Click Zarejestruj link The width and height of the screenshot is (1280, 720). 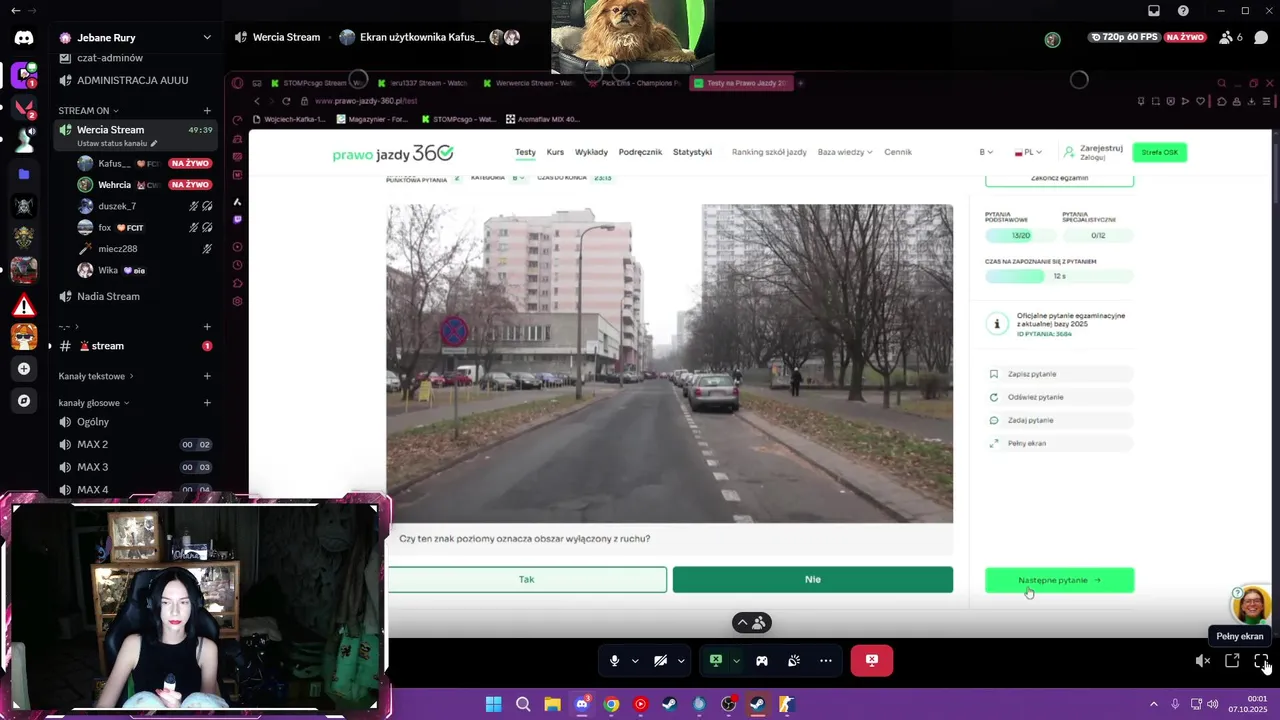click(1101, 148)
